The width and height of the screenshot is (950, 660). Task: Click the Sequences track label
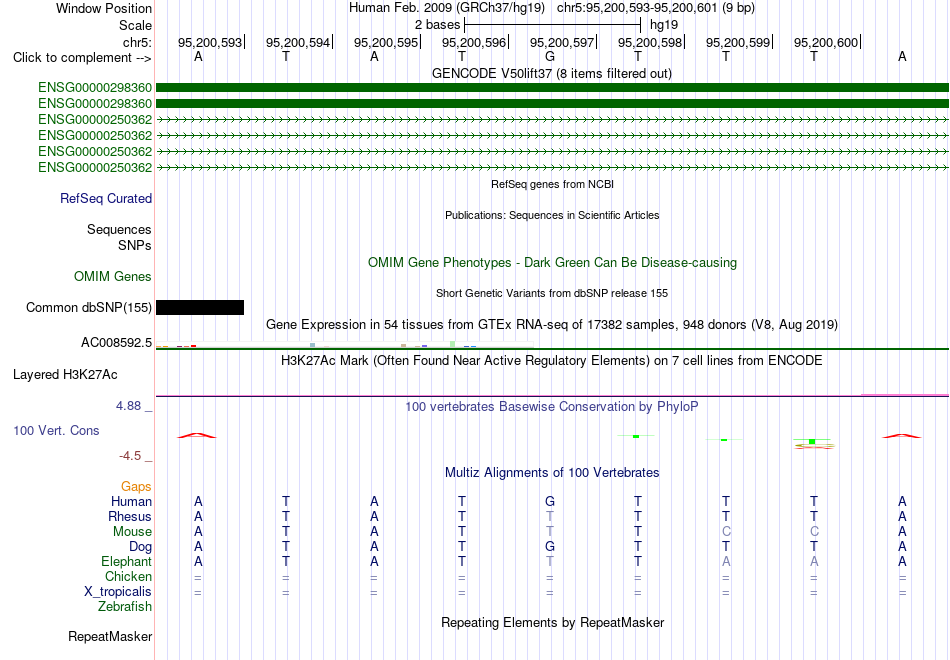[x=119, y=229]
